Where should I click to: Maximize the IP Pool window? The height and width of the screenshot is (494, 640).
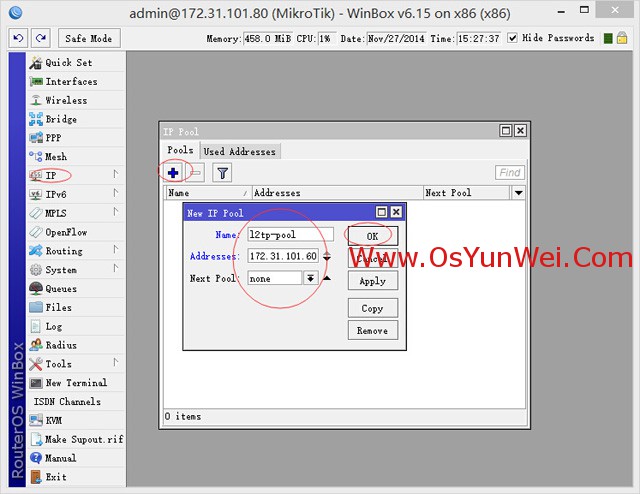pos(506,131)
